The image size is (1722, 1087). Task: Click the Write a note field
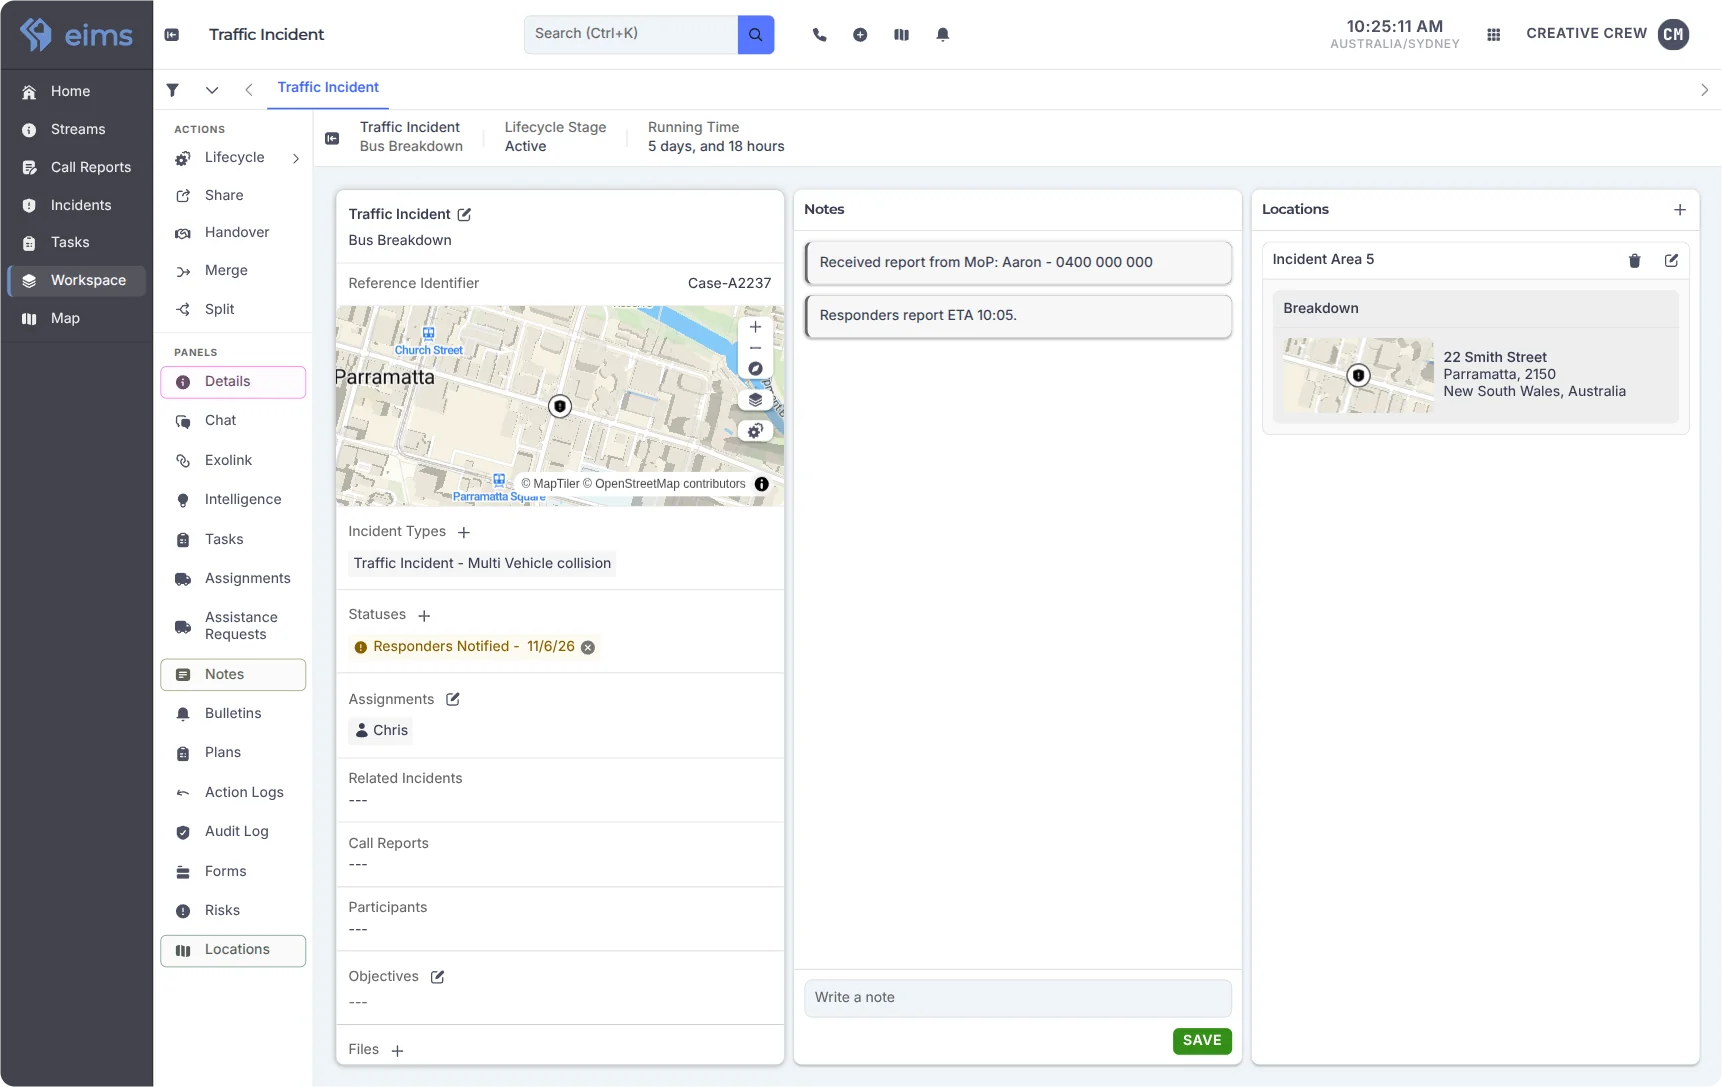(x=1018, y=998)
